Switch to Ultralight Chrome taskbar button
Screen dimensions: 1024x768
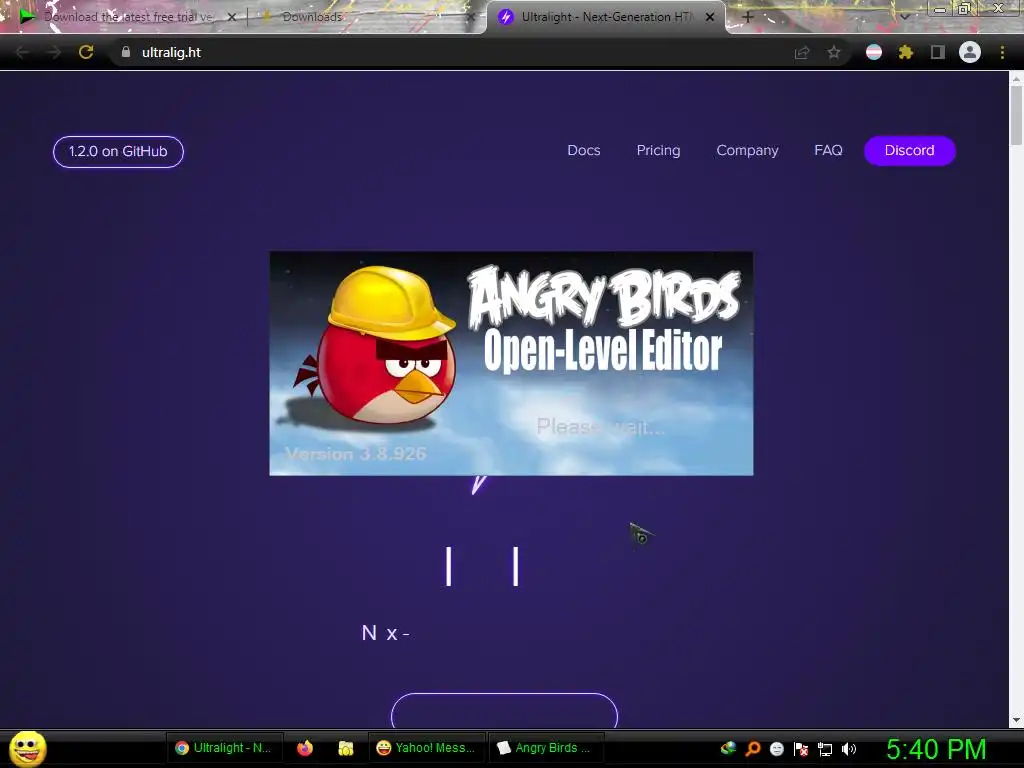[224, 748]
